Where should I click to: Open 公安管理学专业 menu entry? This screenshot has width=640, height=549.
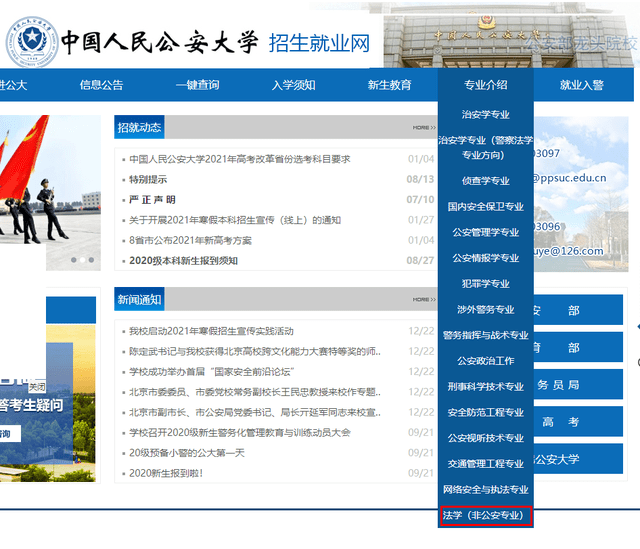pos(486,232)
